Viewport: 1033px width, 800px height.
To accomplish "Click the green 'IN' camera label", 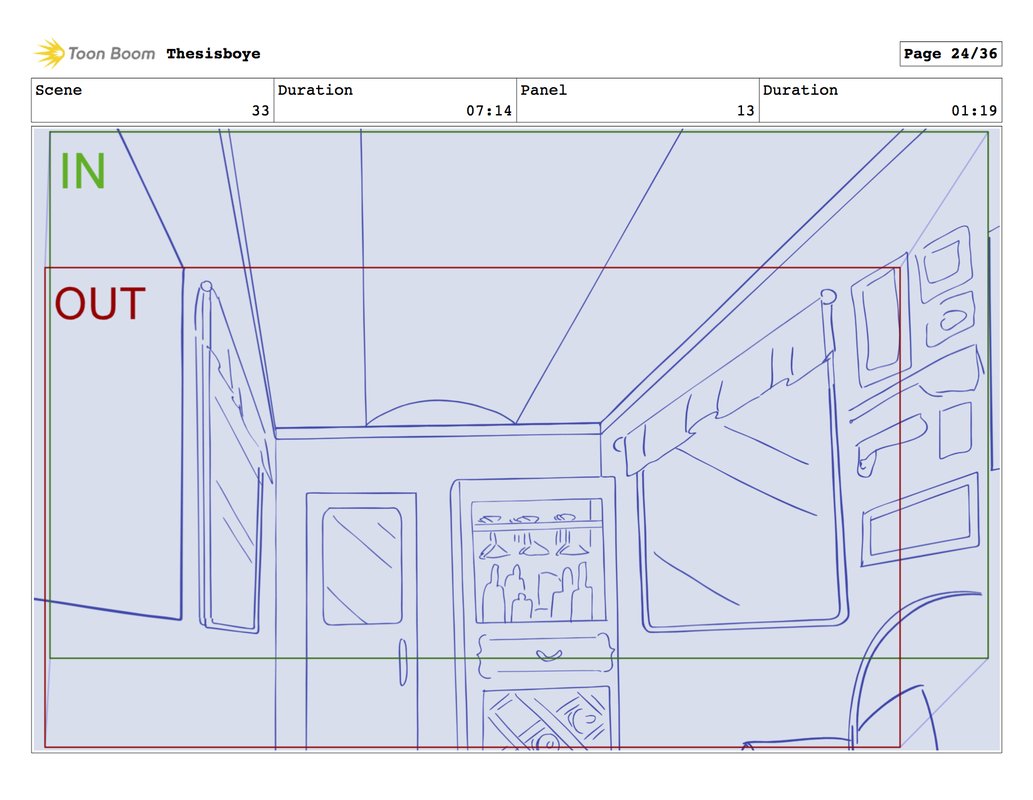I will 82,171.
